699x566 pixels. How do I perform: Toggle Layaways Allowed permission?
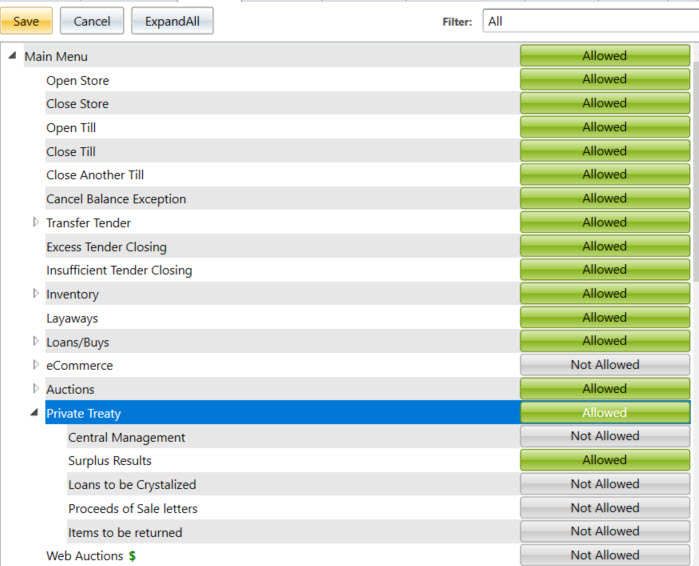click(605, 318)
